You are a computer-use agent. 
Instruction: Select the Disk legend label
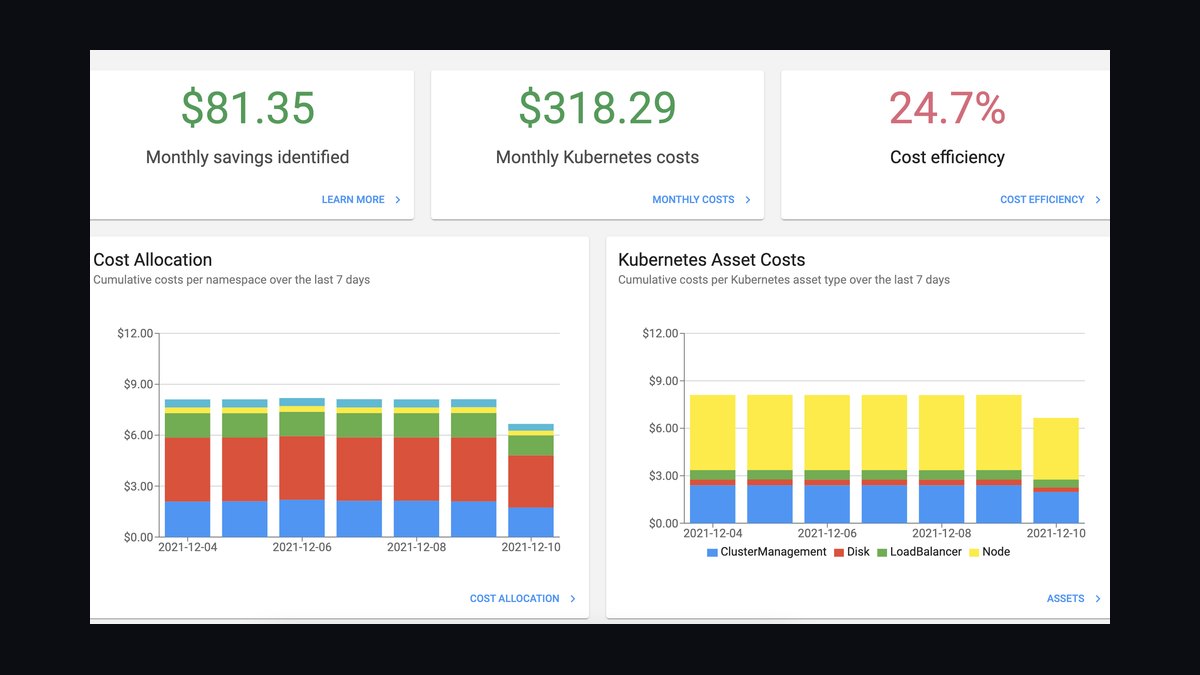click(x=858, y=552)
